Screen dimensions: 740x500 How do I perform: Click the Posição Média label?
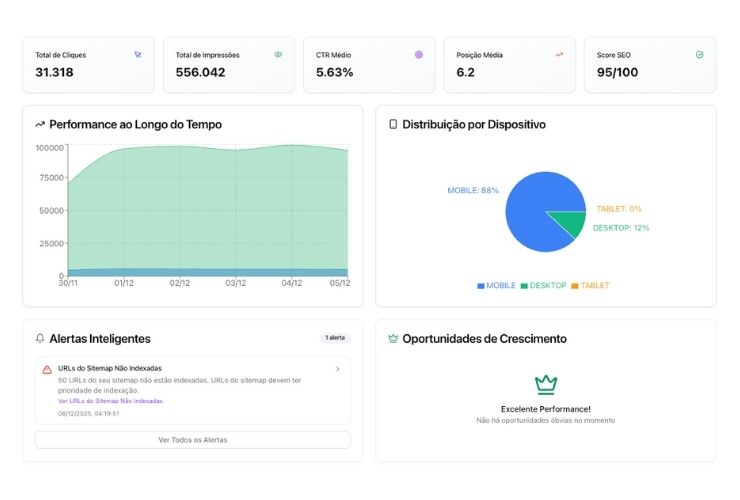pyautogui.click(x=479, y=55)
